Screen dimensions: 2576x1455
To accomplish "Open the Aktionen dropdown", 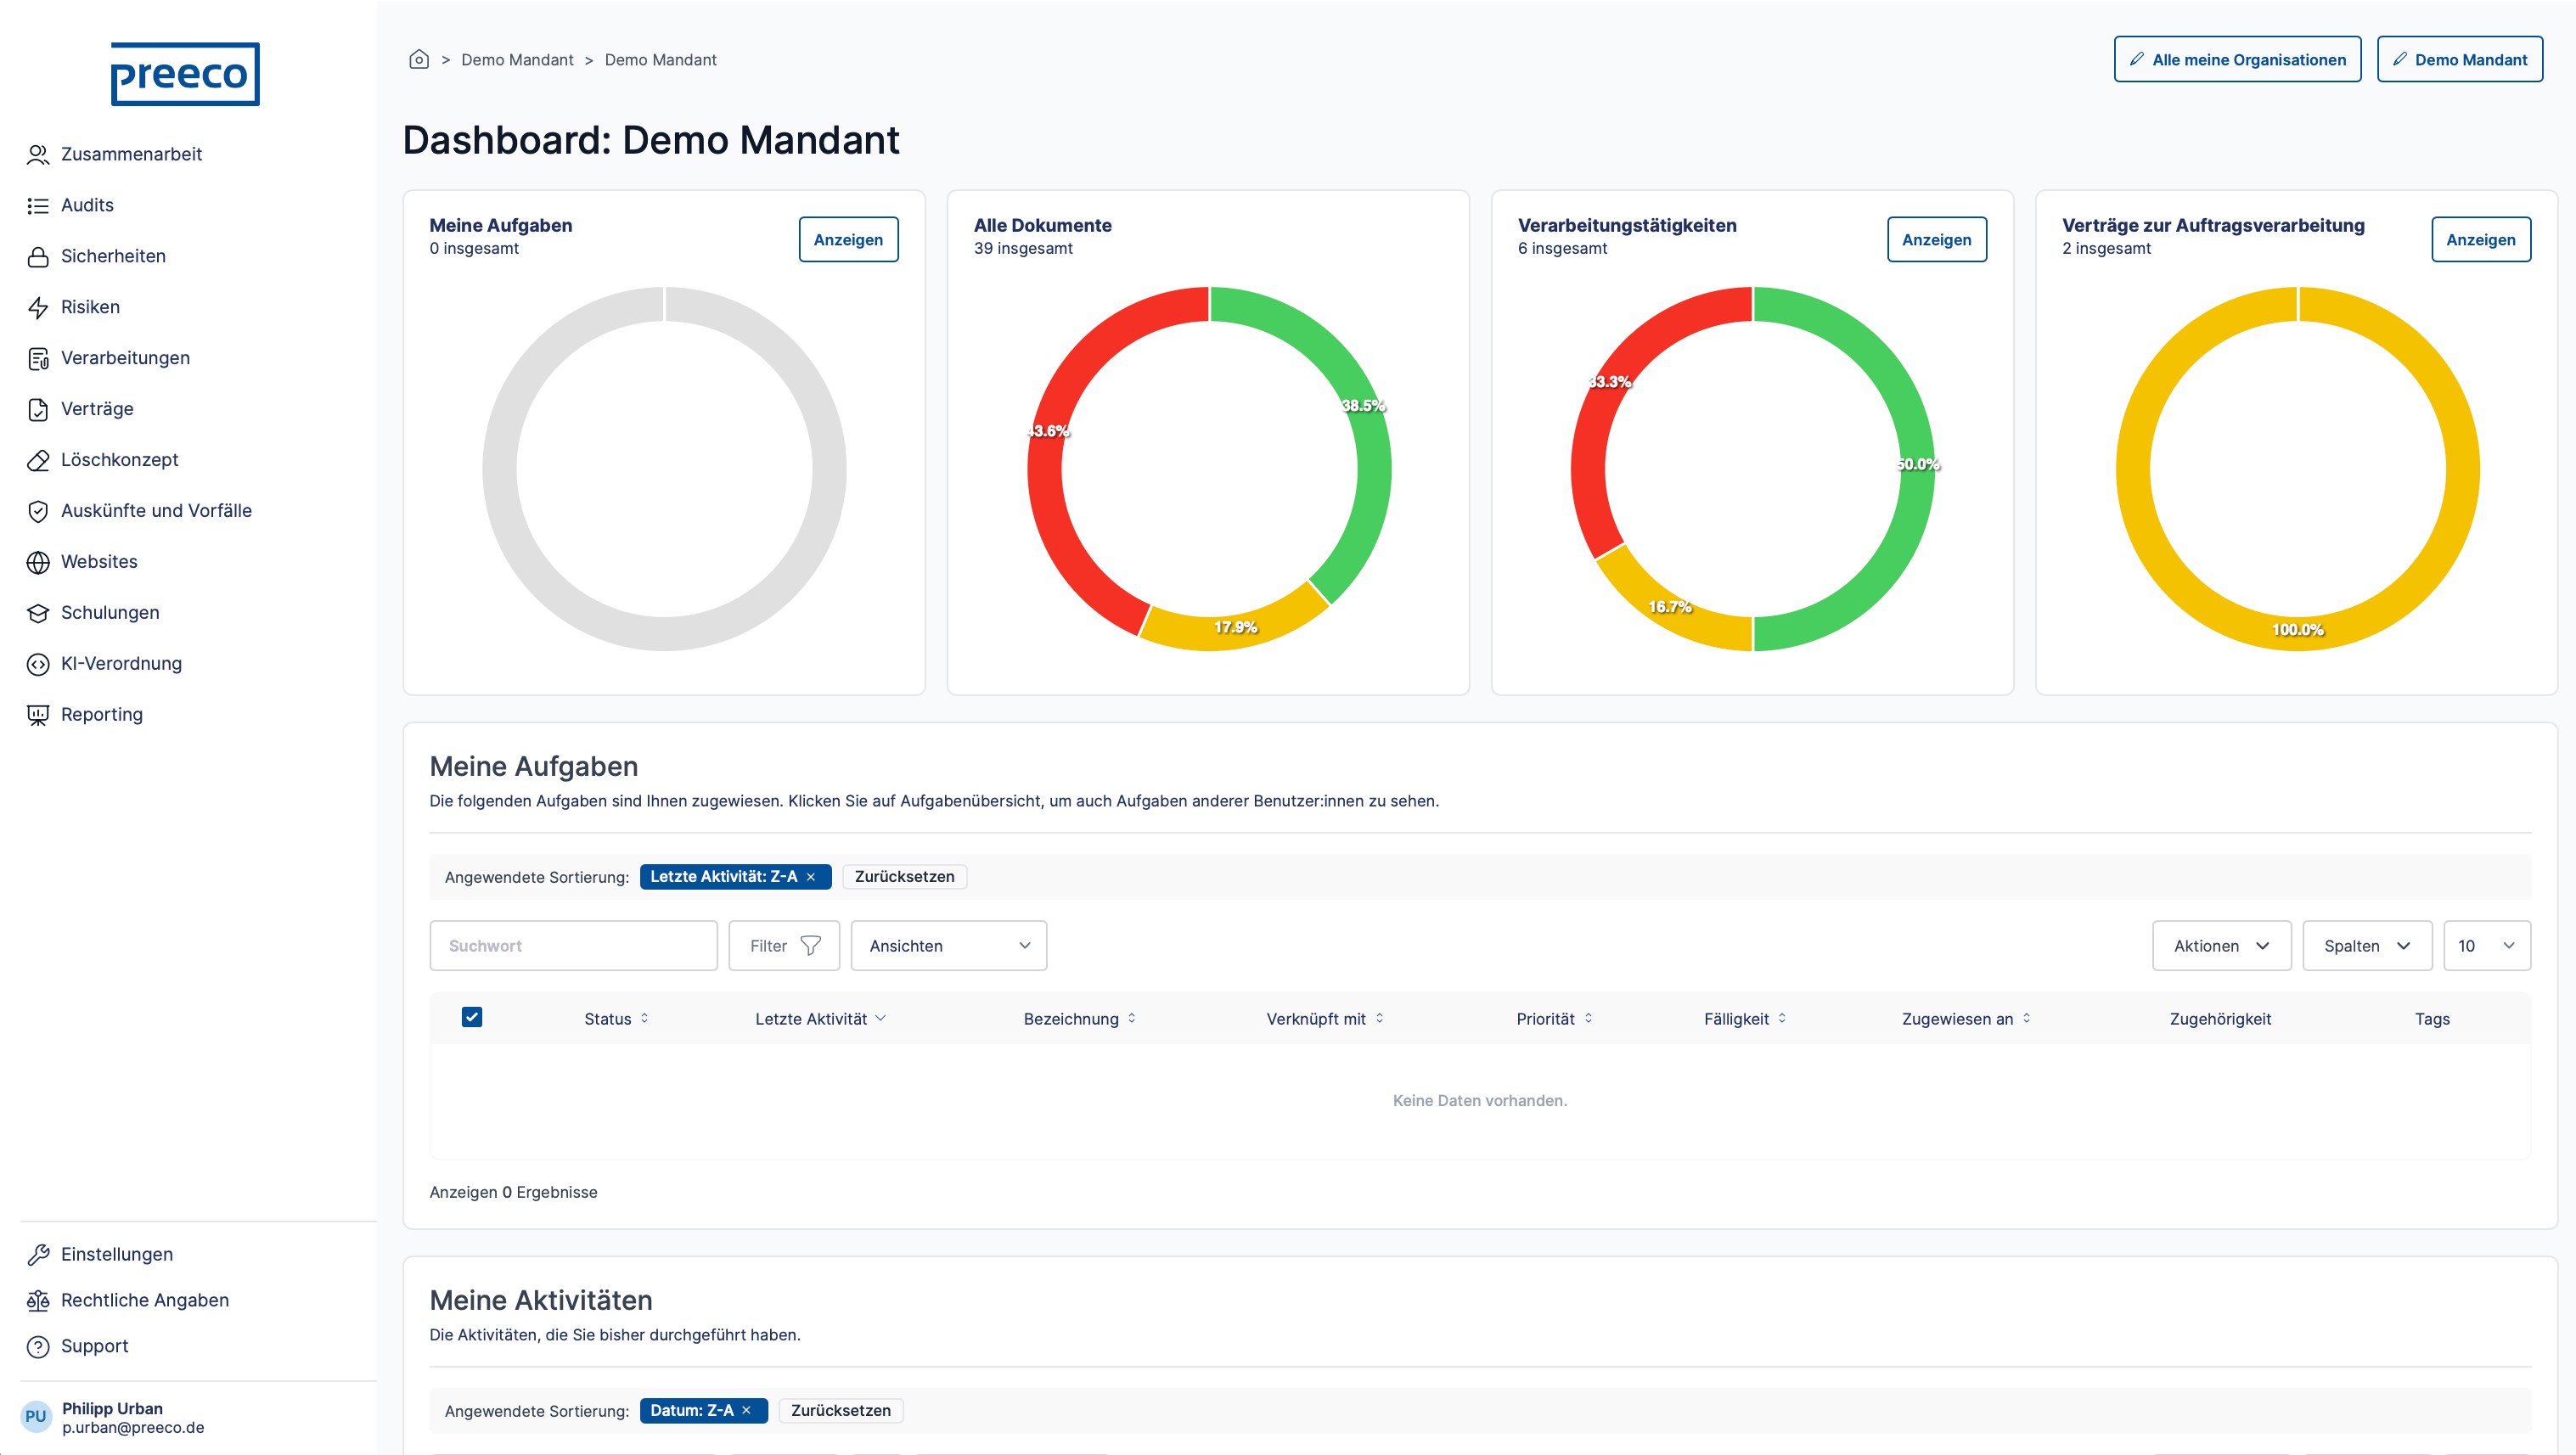I will point(2221,945).
